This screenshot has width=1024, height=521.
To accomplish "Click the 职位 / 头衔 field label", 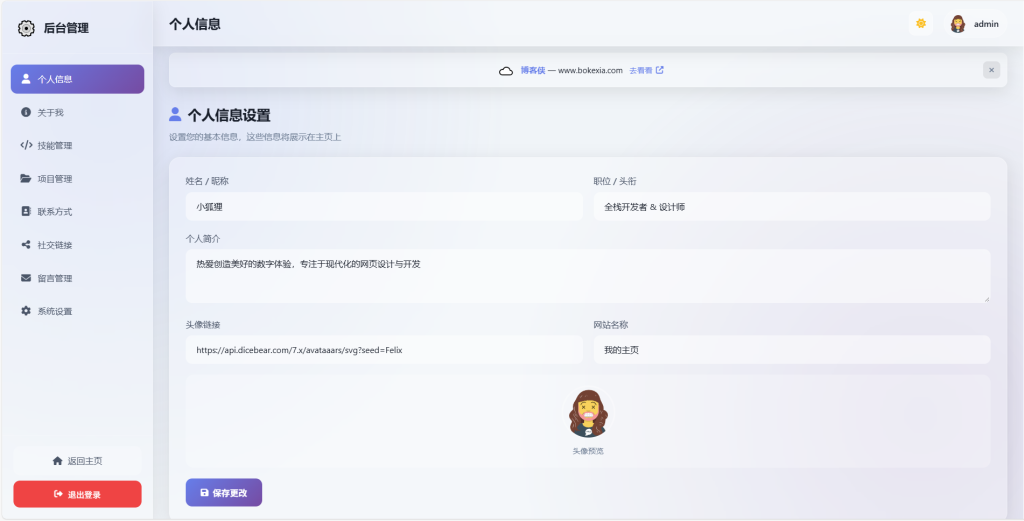I will [x=615, y=181].
